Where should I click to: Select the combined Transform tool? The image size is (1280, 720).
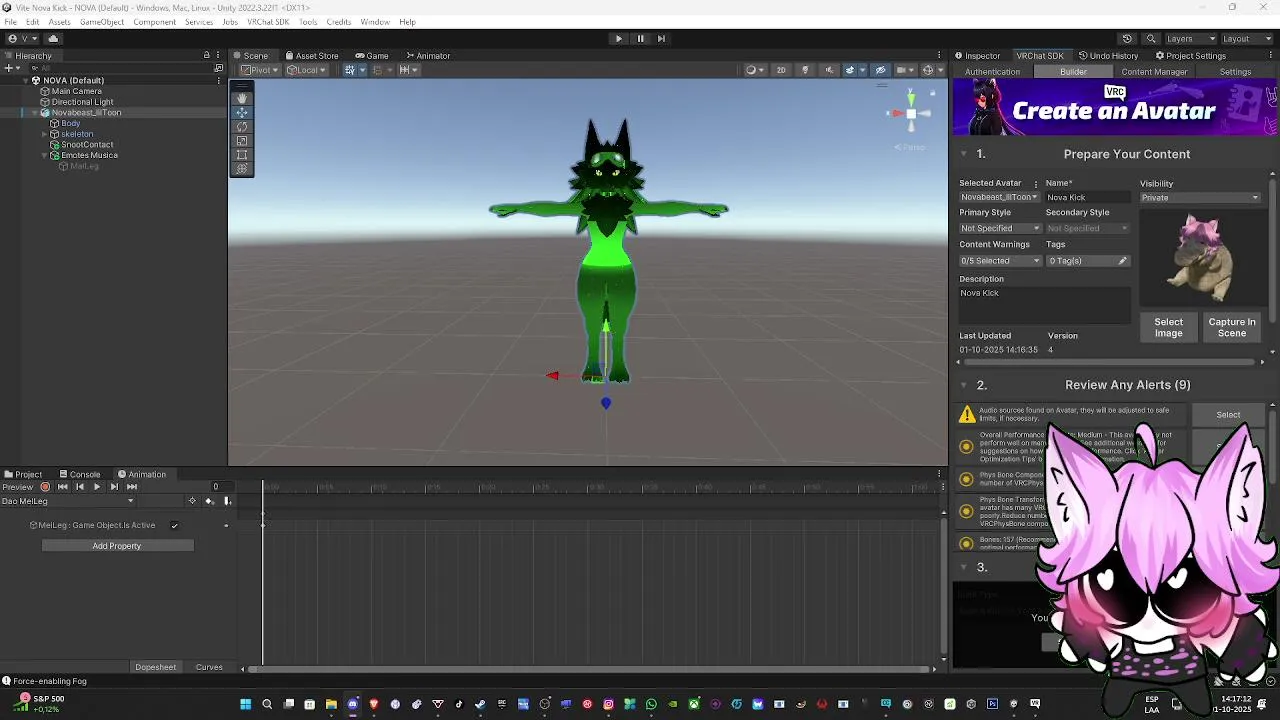242,169
